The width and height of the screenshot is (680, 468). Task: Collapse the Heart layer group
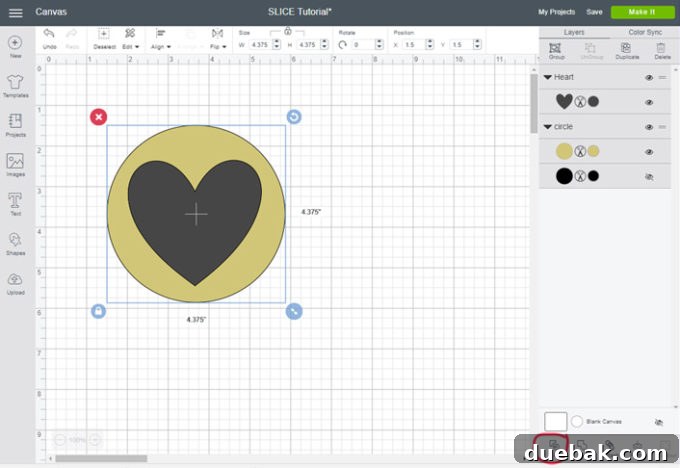pos(547,77)
